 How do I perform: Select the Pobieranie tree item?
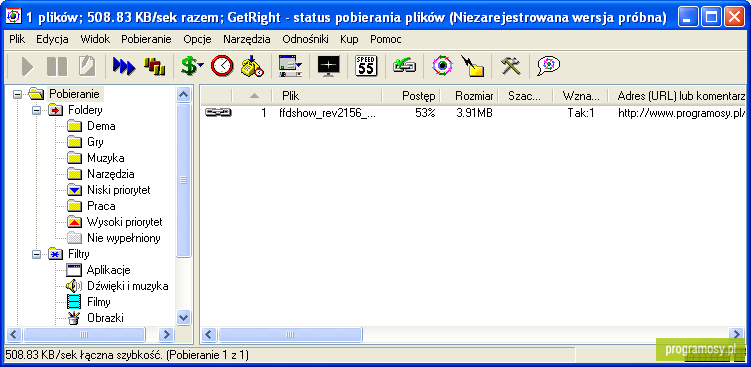pyautogui.click(x=74, y=94)
